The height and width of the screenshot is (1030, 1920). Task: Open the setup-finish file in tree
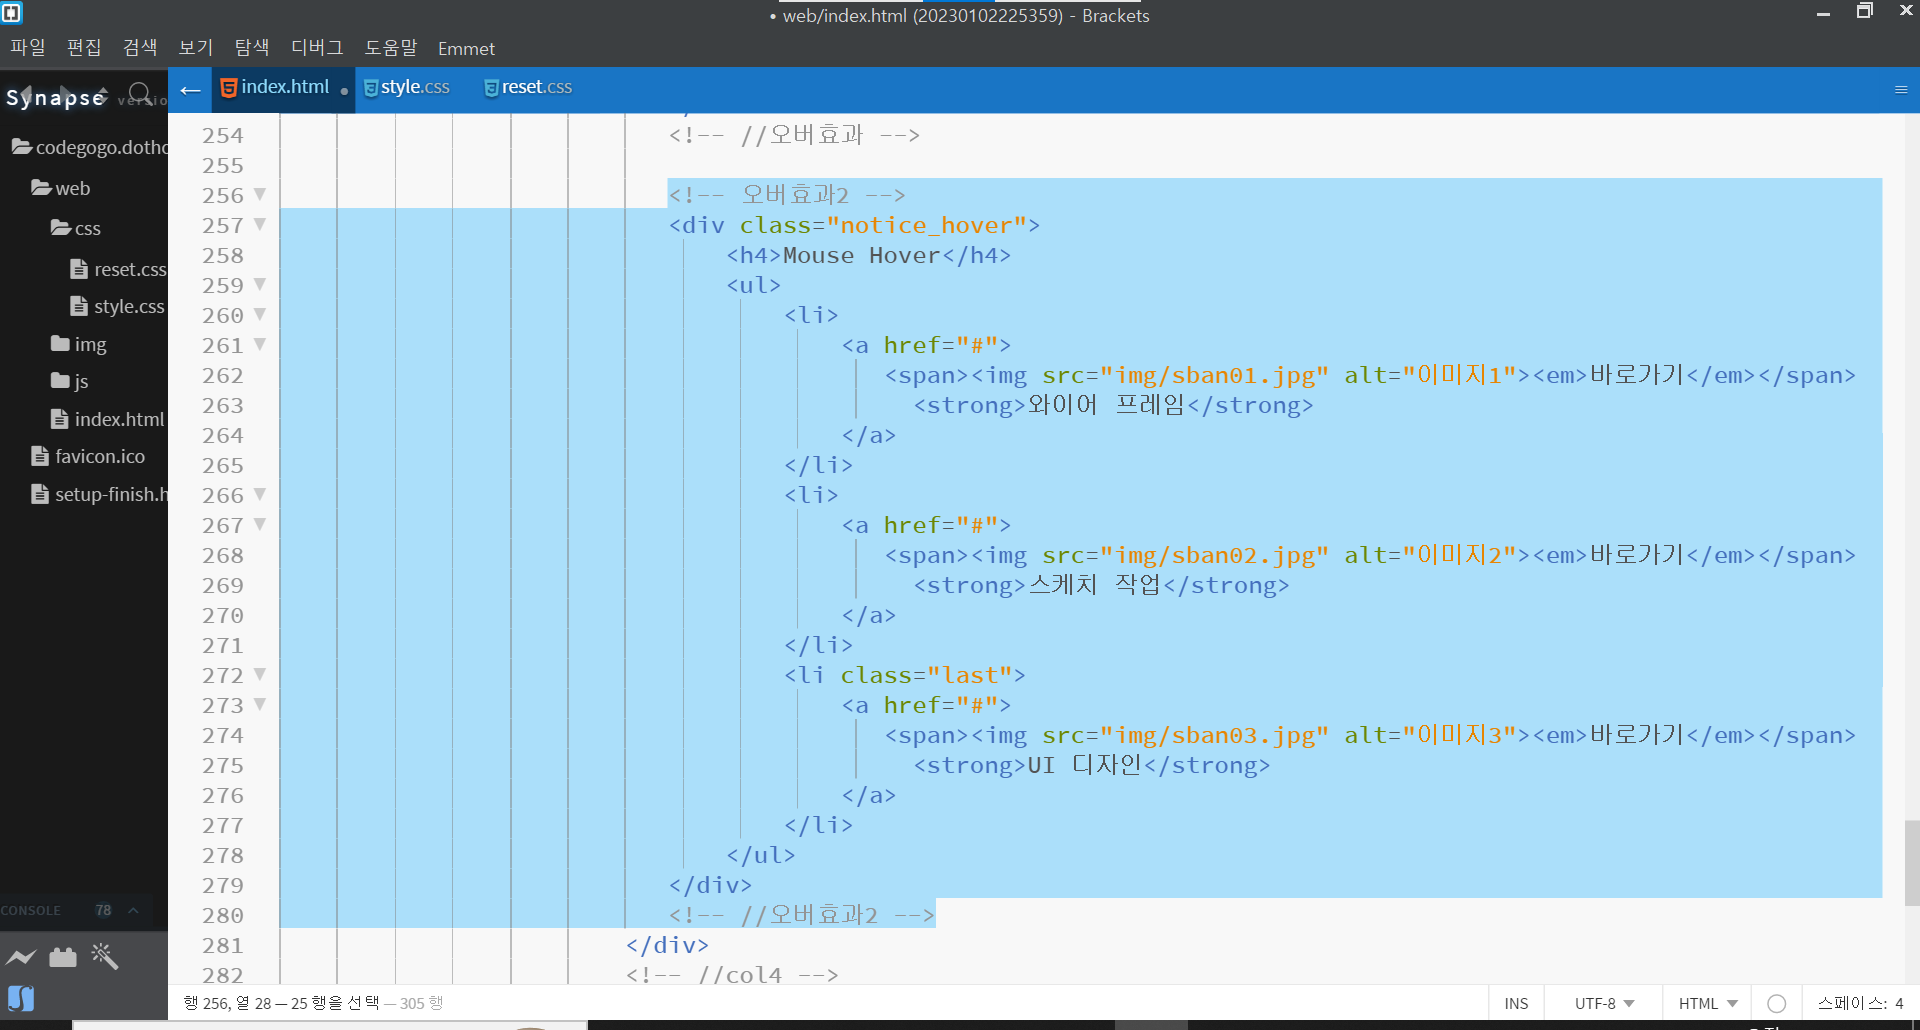[x=99, y=494]
